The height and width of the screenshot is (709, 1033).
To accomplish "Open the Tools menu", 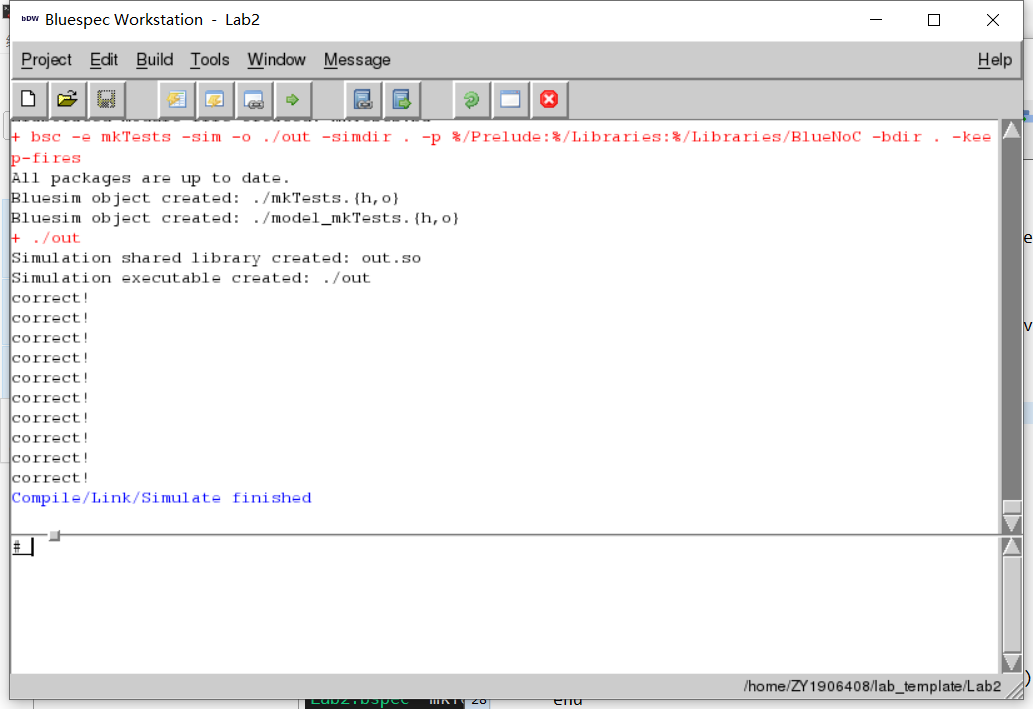I will (x=209, y=60).
